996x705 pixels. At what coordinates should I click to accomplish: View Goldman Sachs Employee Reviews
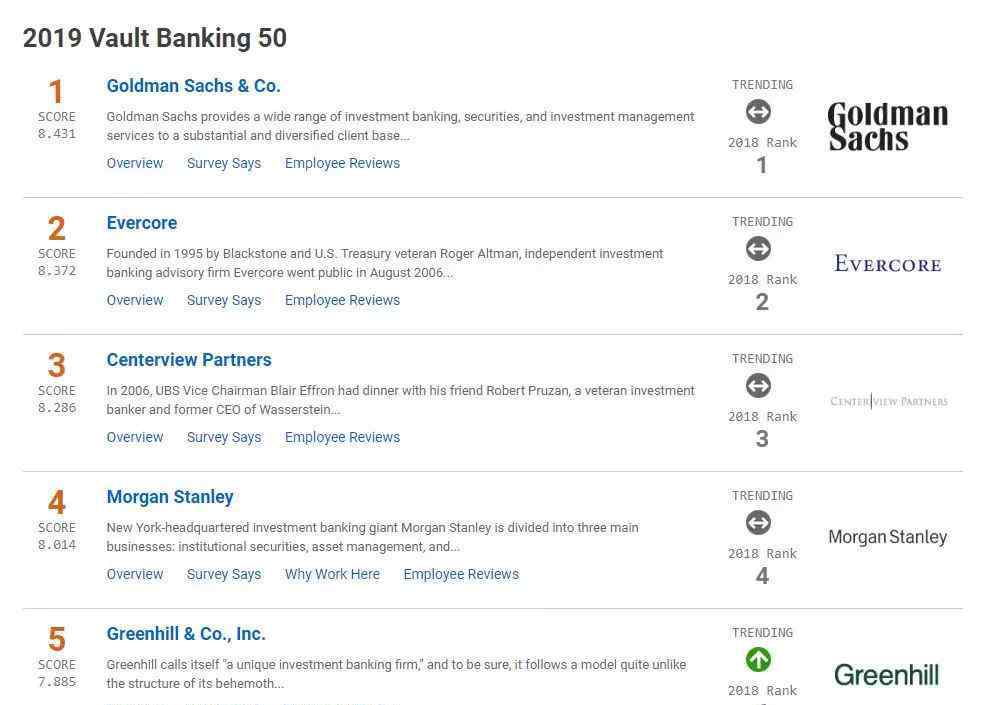[342, 163]
